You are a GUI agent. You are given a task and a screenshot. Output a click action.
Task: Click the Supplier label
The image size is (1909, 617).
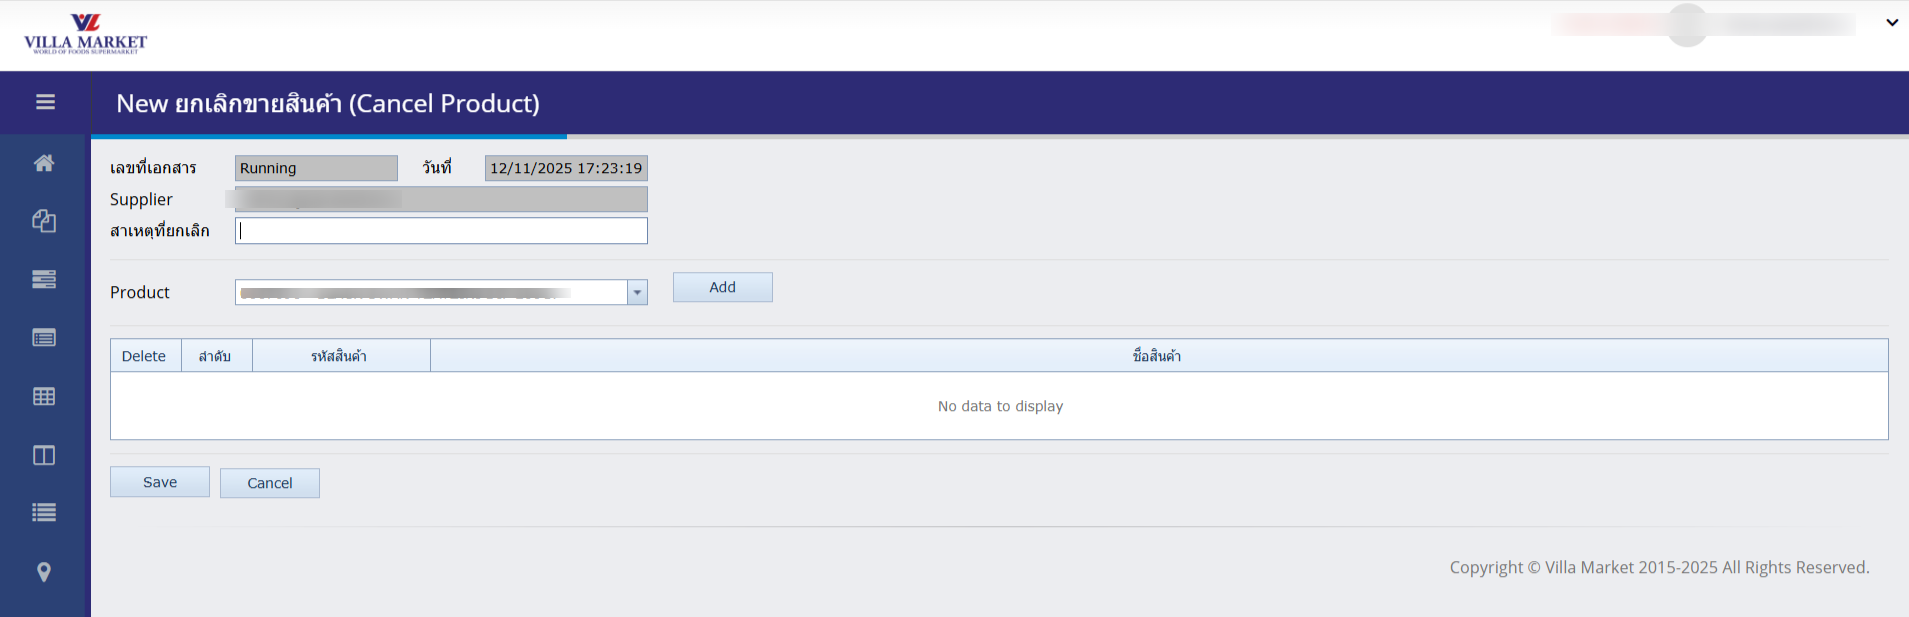[141, 199]
